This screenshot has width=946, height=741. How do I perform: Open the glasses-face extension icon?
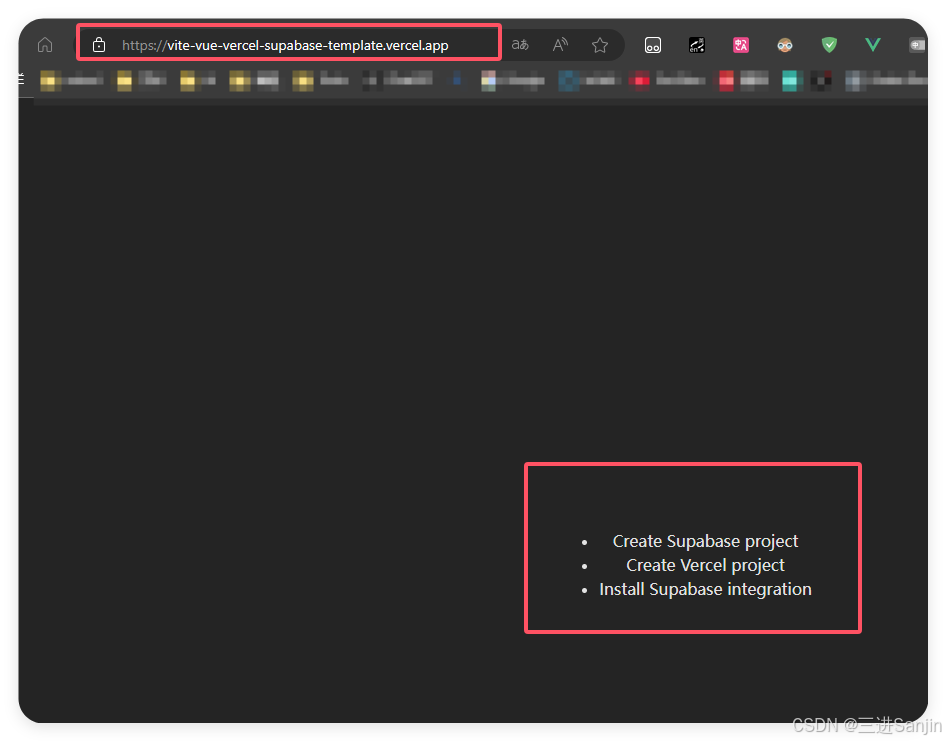click(x=785, y=45)
